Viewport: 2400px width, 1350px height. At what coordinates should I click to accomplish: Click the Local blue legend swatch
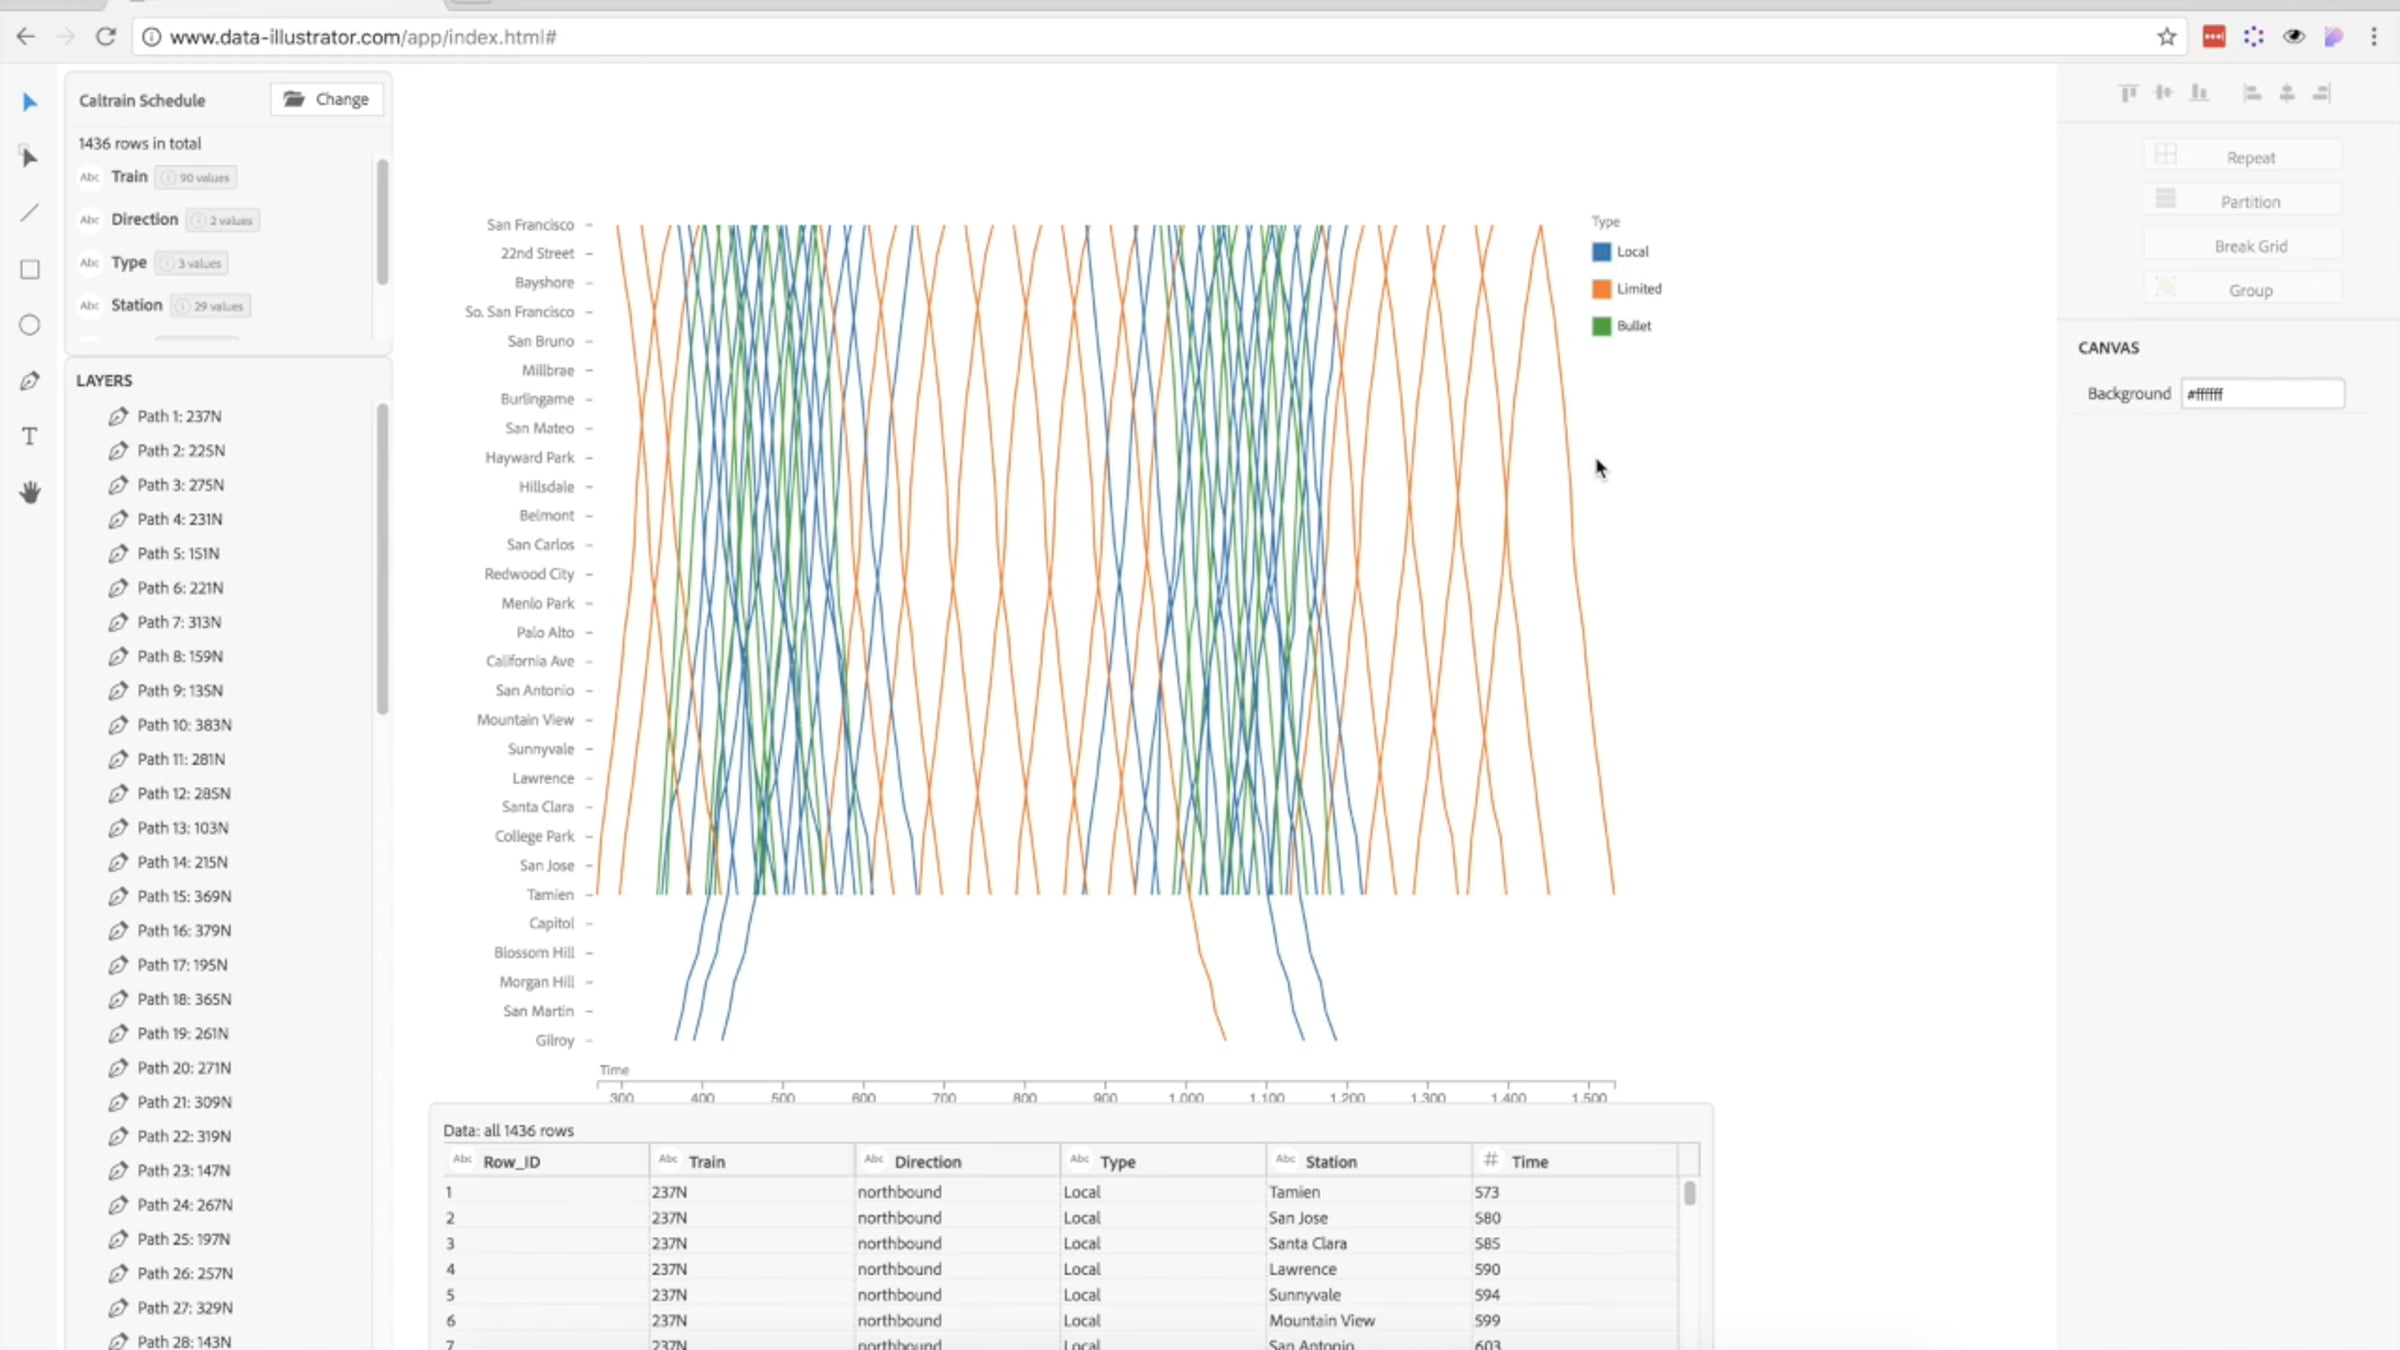pos(1601,252)
